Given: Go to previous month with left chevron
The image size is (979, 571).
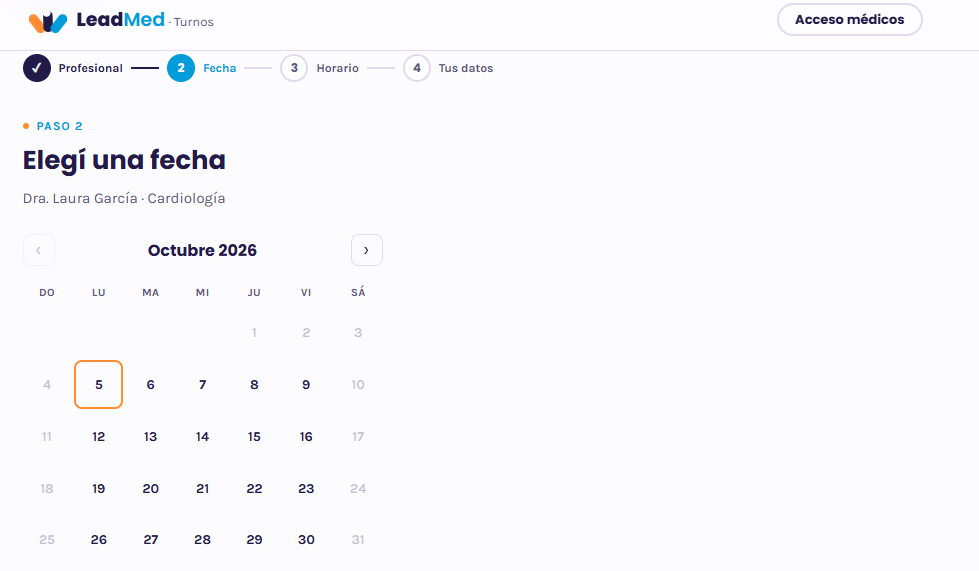Looking at the screenshot, I should [39, 250].
